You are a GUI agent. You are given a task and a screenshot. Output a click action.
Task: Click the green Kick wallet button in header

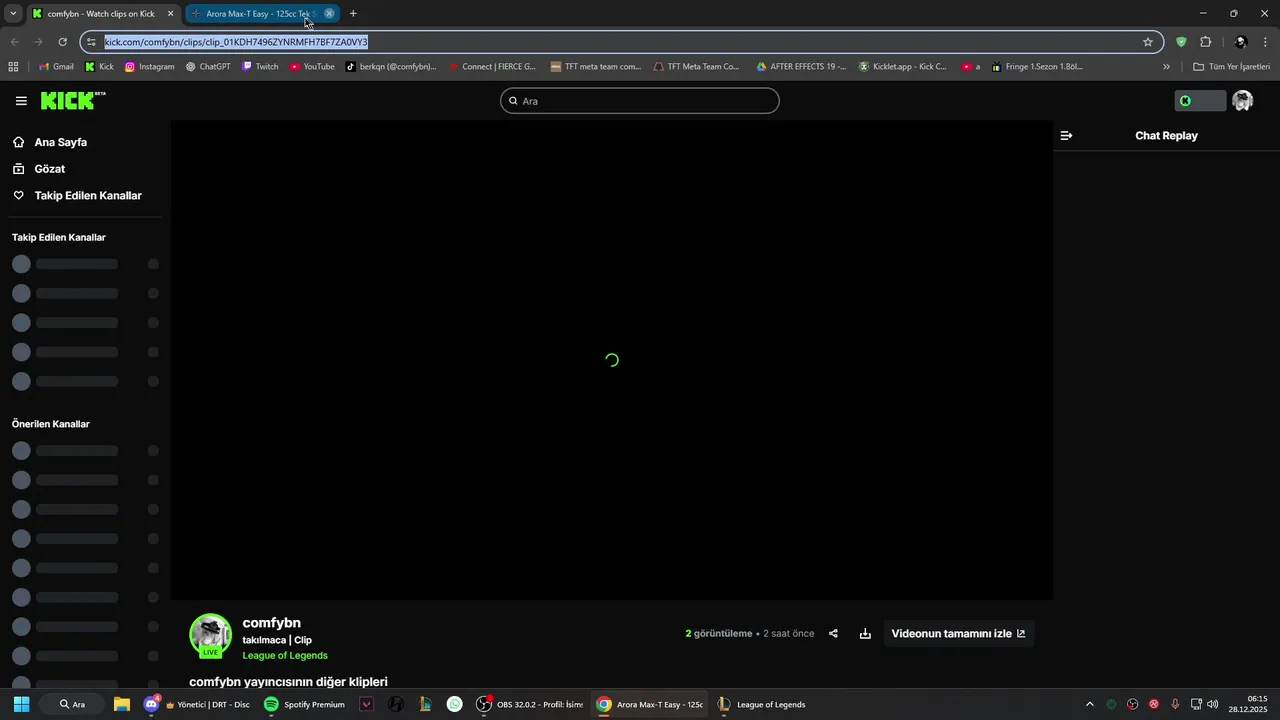point(1199,101)
